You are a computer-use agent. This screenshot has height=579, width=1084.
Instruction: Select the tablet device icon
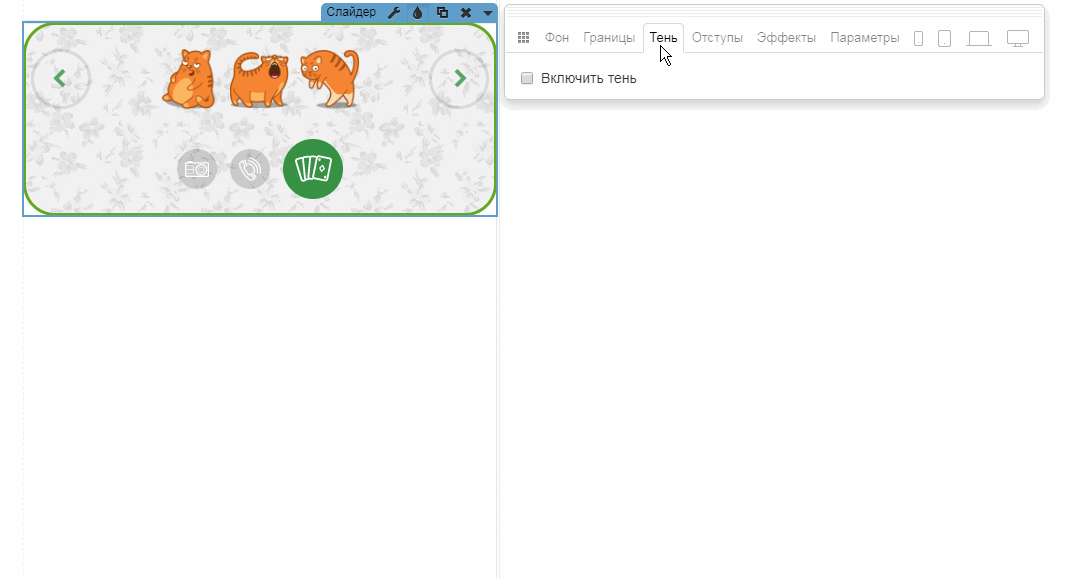click(x=944, y=39)
